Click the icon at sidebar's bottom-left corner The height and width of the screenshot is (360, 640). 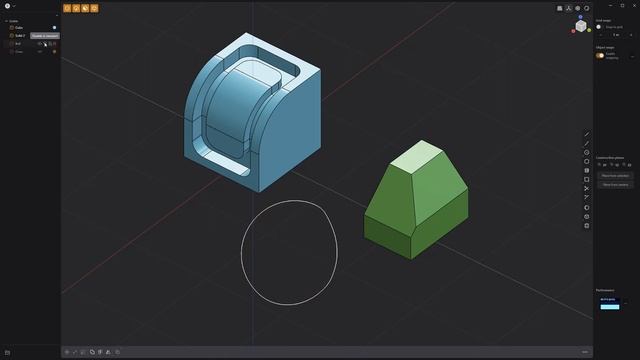pyautogui.click(x=7, y=353)
